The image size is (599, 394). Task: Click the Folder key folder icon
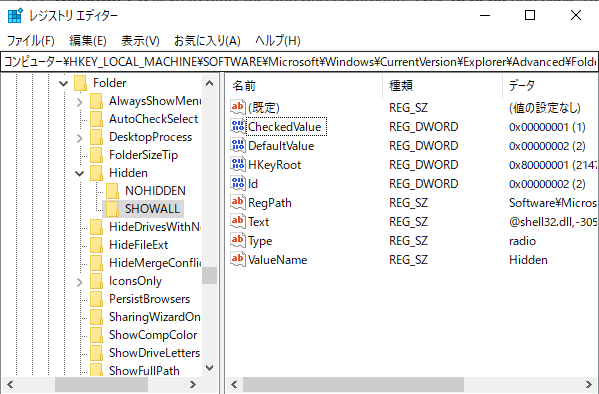point(80,83)
